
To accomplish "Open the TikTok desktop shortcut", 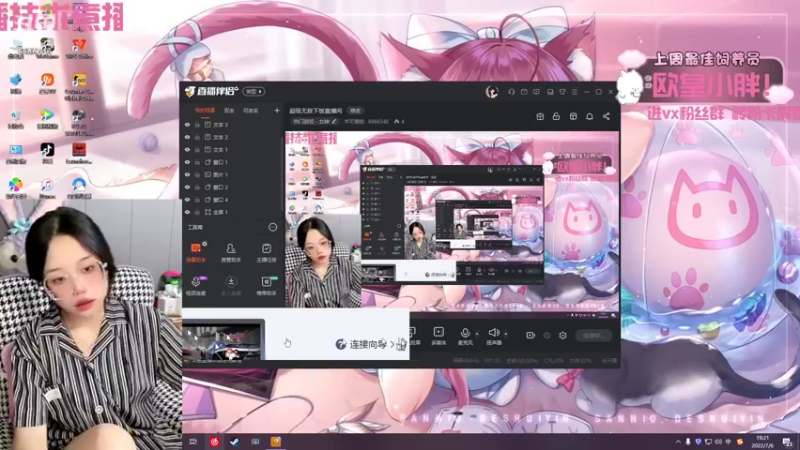I will pos(47,152).
